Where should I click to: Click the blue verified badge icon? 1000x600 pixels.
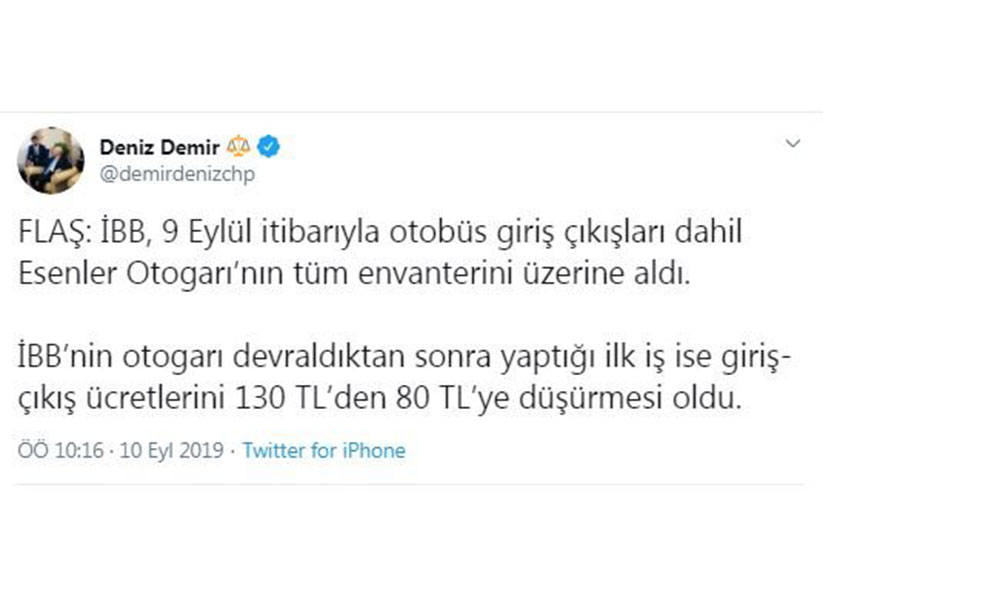pyautogui.click(x=269, y=147)
